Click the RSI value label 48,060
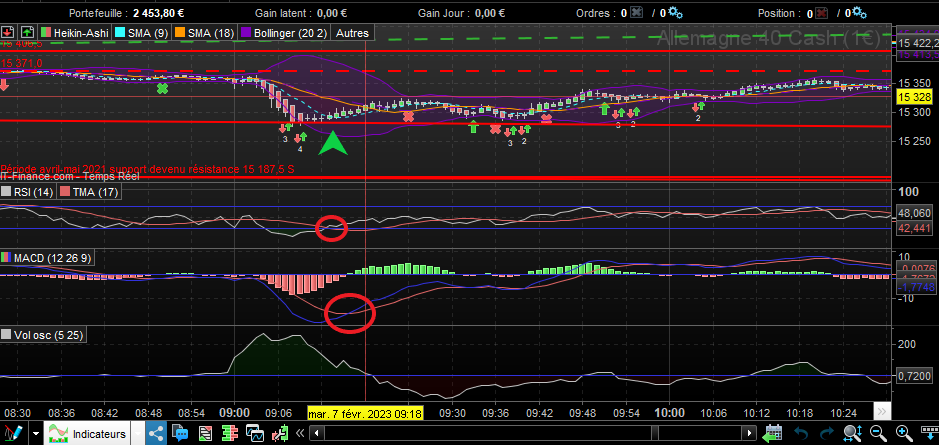 tap(915, 213)
